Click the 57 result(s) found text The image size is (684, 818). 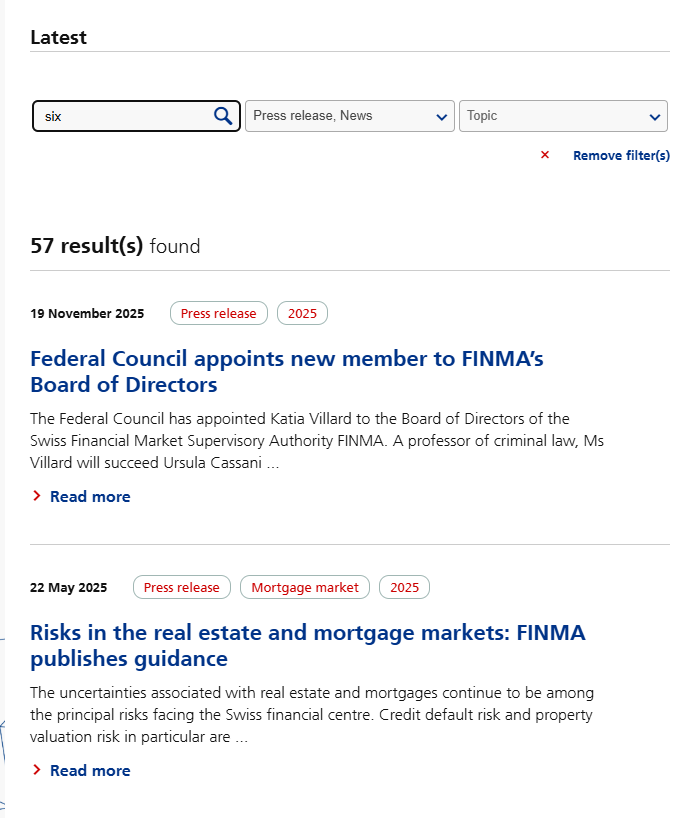tap(115, 246)
